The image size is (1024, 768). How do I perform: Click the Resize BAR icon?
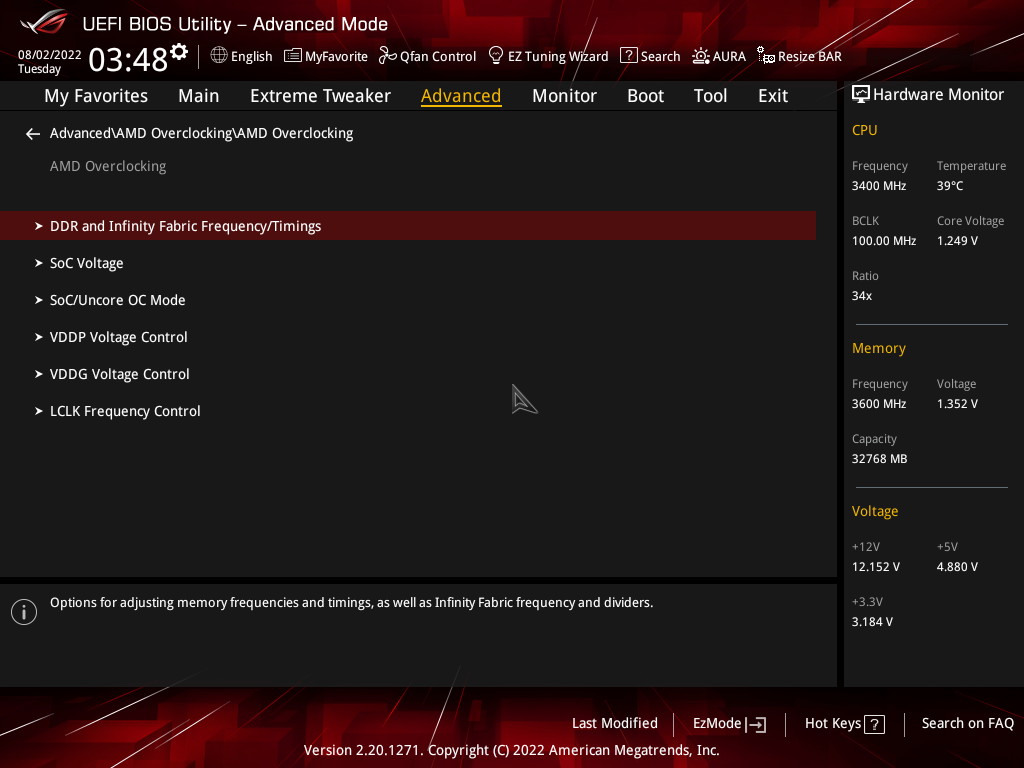765,56
